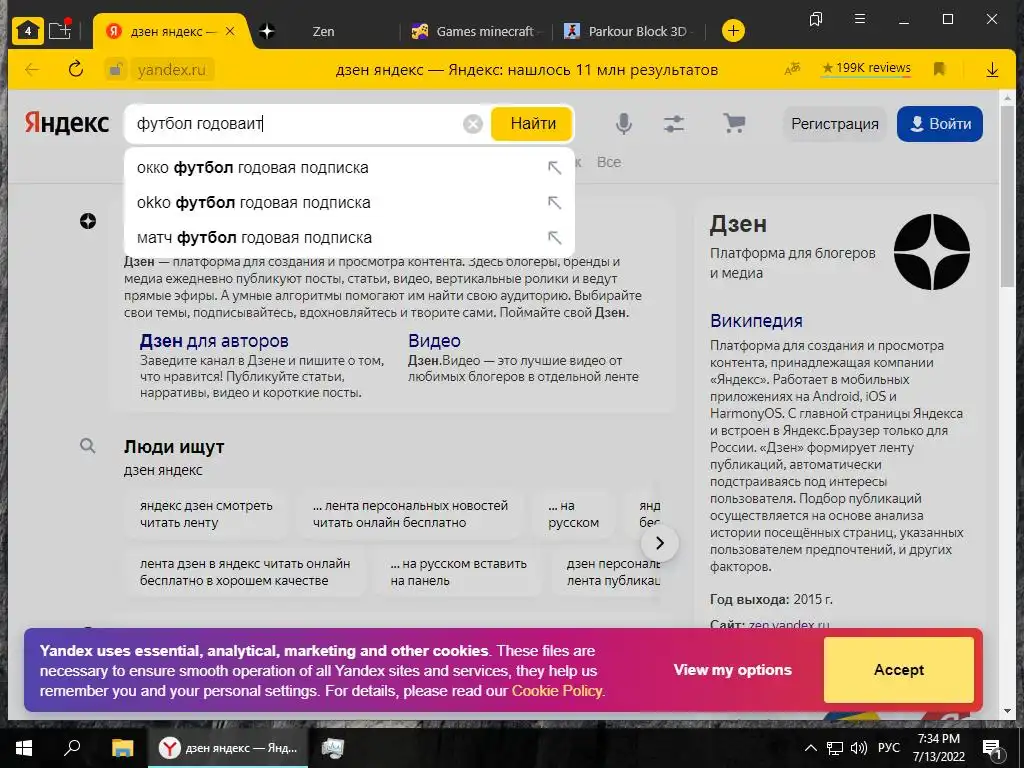Click View my options for cookies
Viewport: 1024px width, 768px height.
(x=733, y=669)
